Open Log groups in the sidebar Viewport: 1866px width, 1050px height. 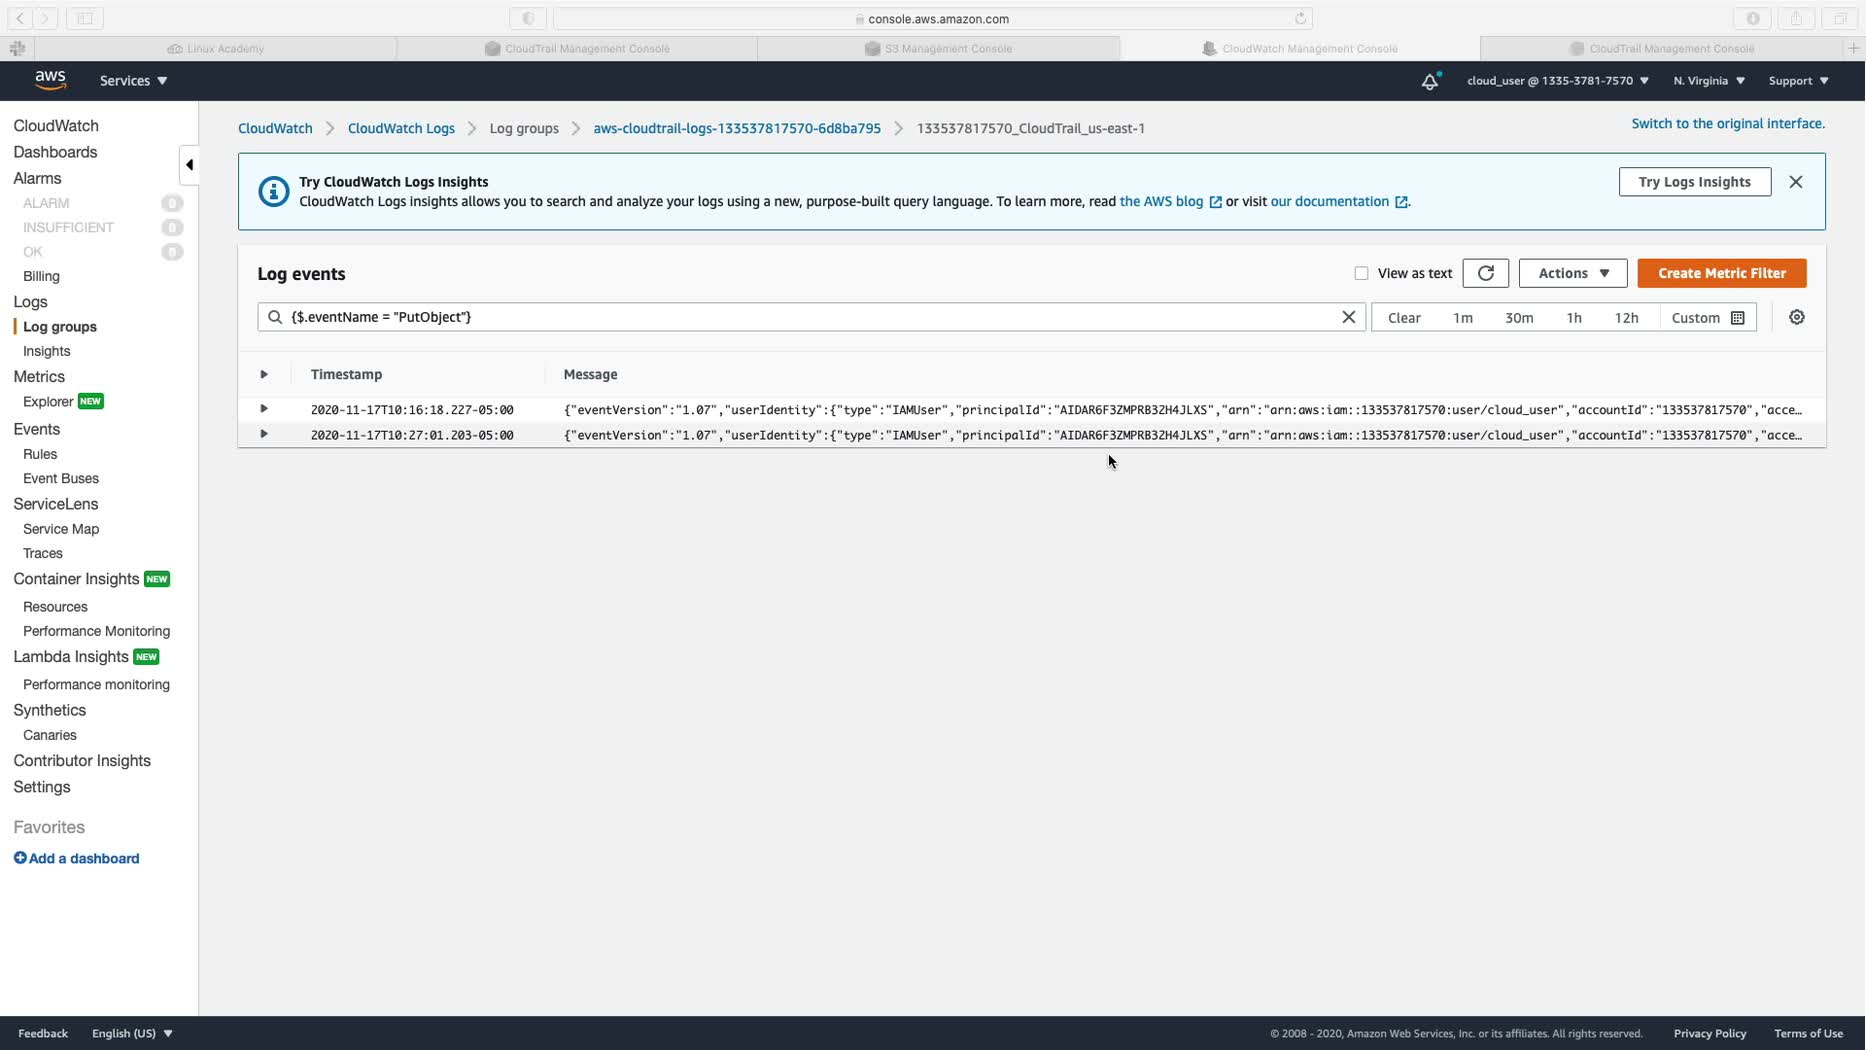pos(60,327)
